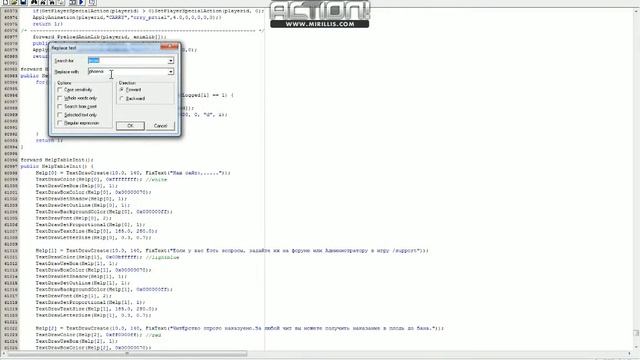Open the Search for dropdown arrow

point(171,61)
